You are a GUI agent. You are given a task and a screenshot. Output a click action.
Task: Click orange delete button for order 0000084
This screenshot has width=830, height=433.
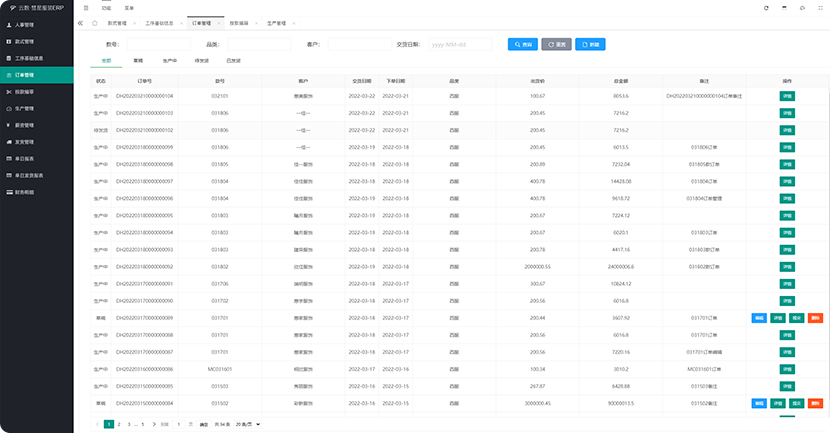pos(815,403)
